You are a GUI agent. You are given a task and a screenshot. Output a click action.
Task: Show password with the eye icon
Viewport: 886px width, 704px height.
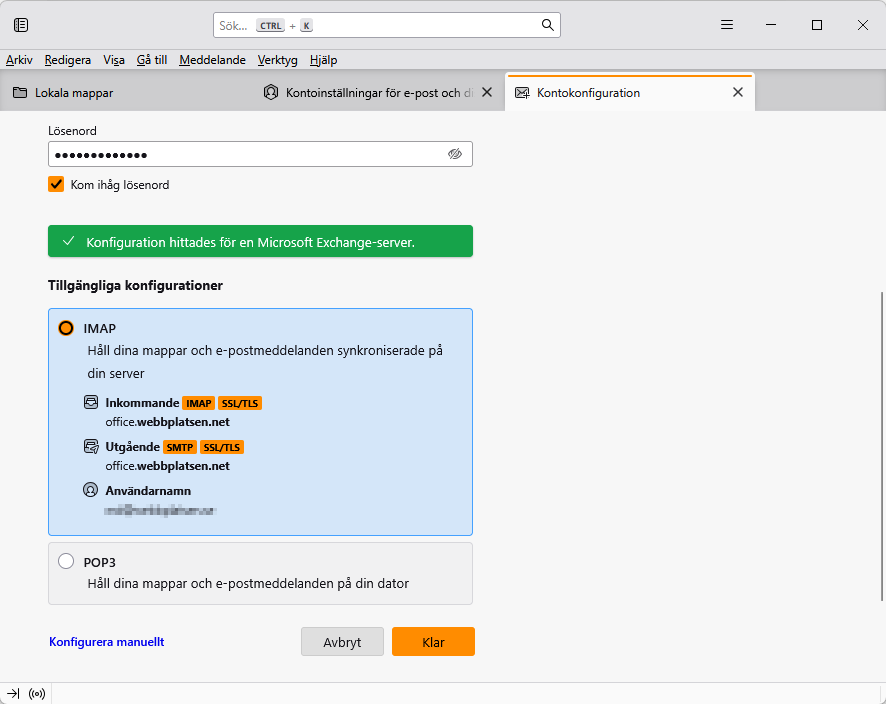coord(455,154)
